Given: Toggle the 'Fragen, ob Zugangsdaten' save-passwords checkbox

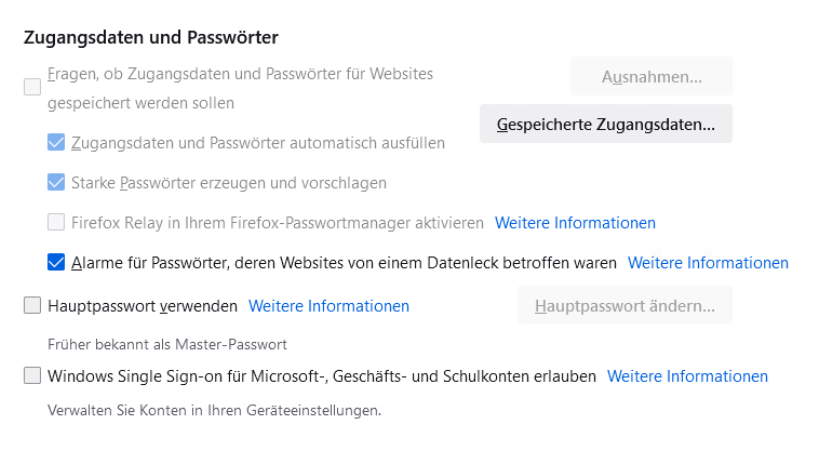Looking at the screenshot, I should pyautogui.click(x=32, y=87).
